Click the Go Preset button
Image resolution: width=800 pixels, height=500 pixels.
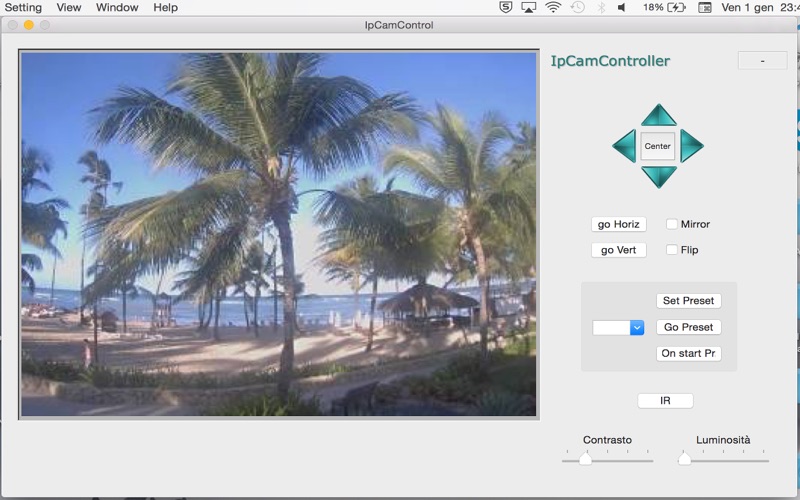tap(688, 327)
